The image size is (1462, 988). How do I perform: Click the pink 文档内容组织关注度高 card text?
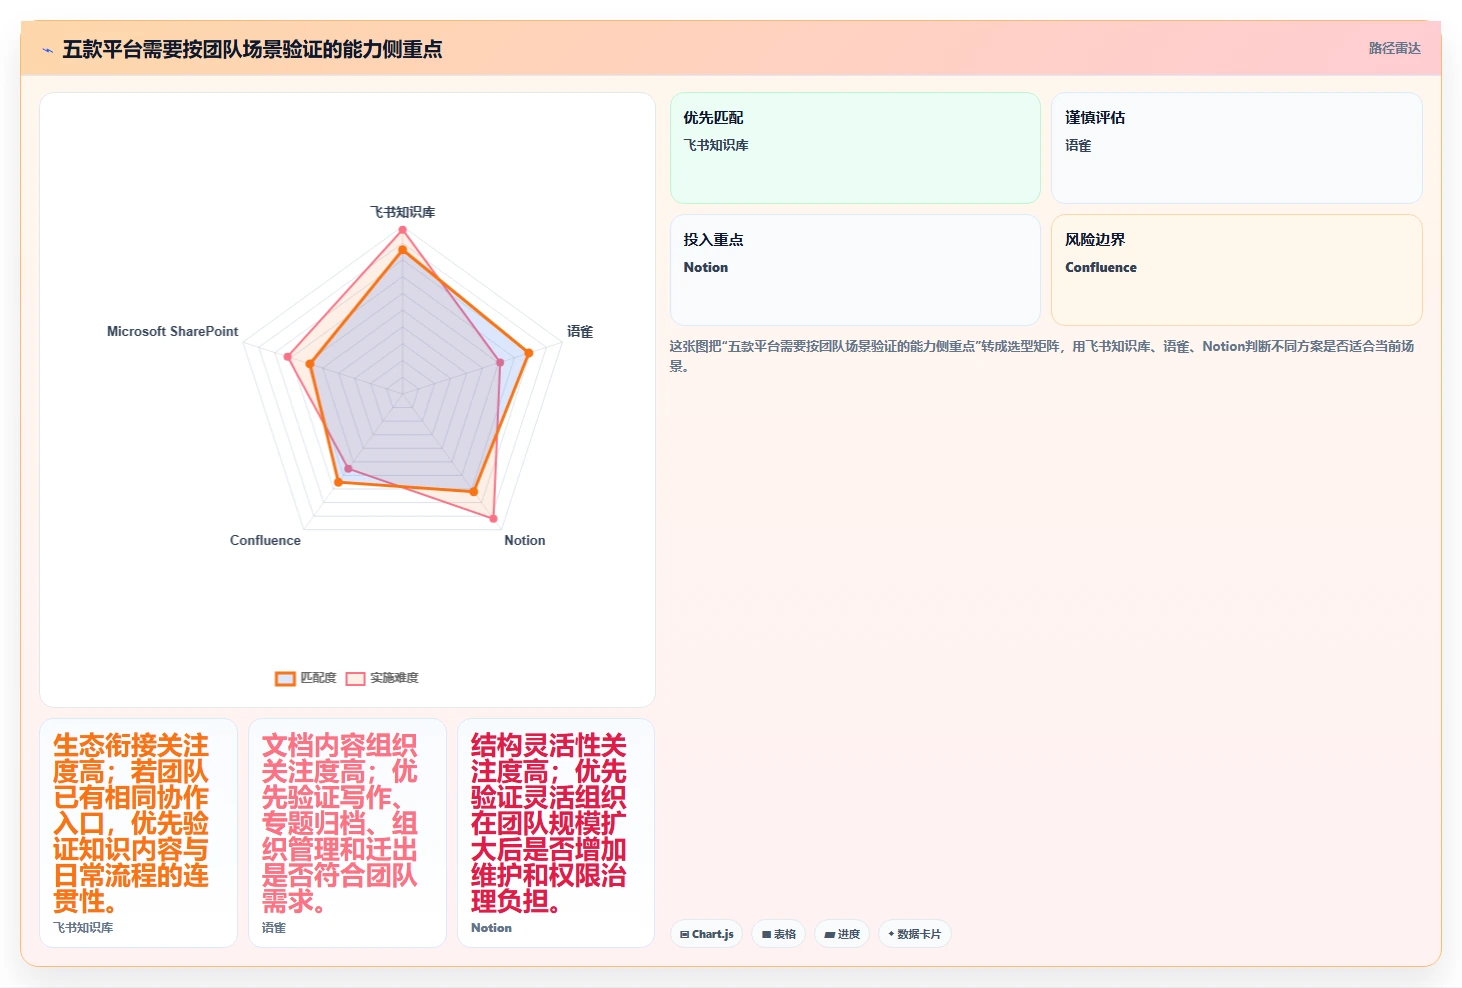tap(340, 823)
